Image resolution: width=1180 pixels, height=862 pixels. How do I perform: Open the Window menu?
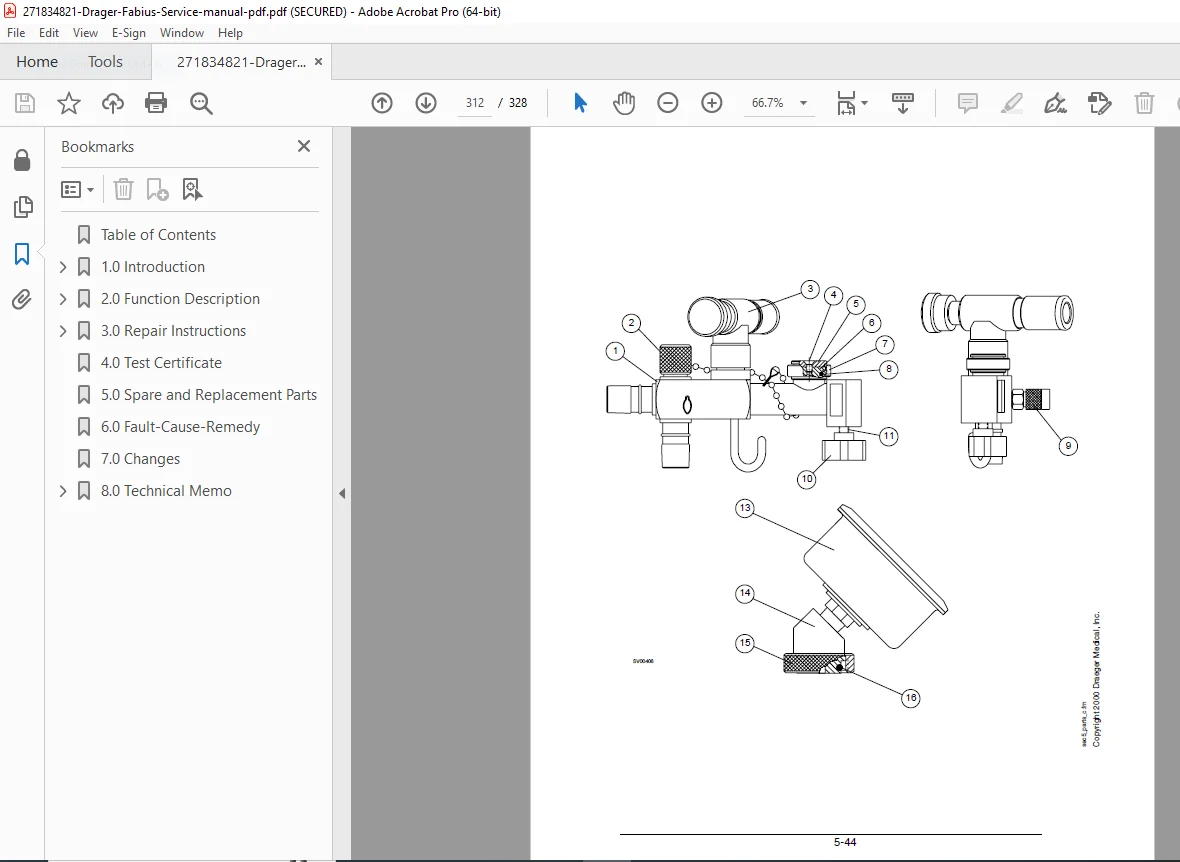[181, 33]
